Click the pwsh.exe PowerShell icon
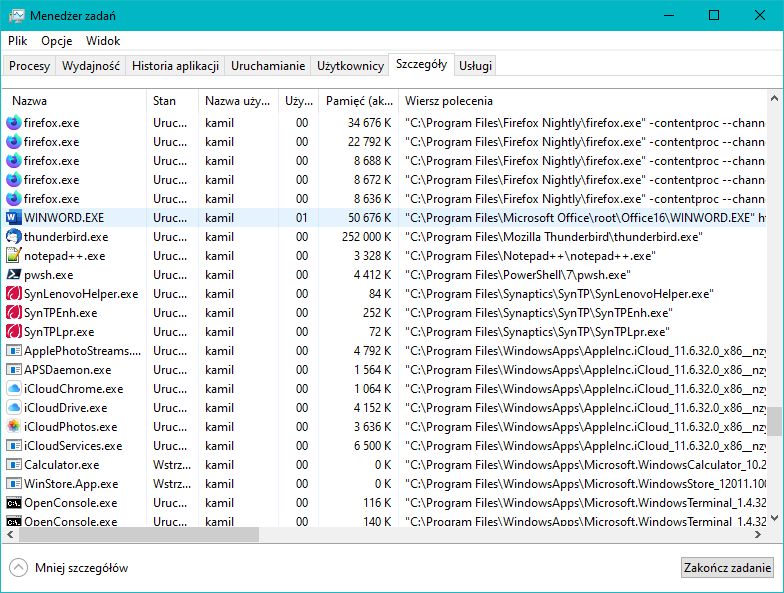This screenshot has width=784, height=593. click(x=14, y=274)
